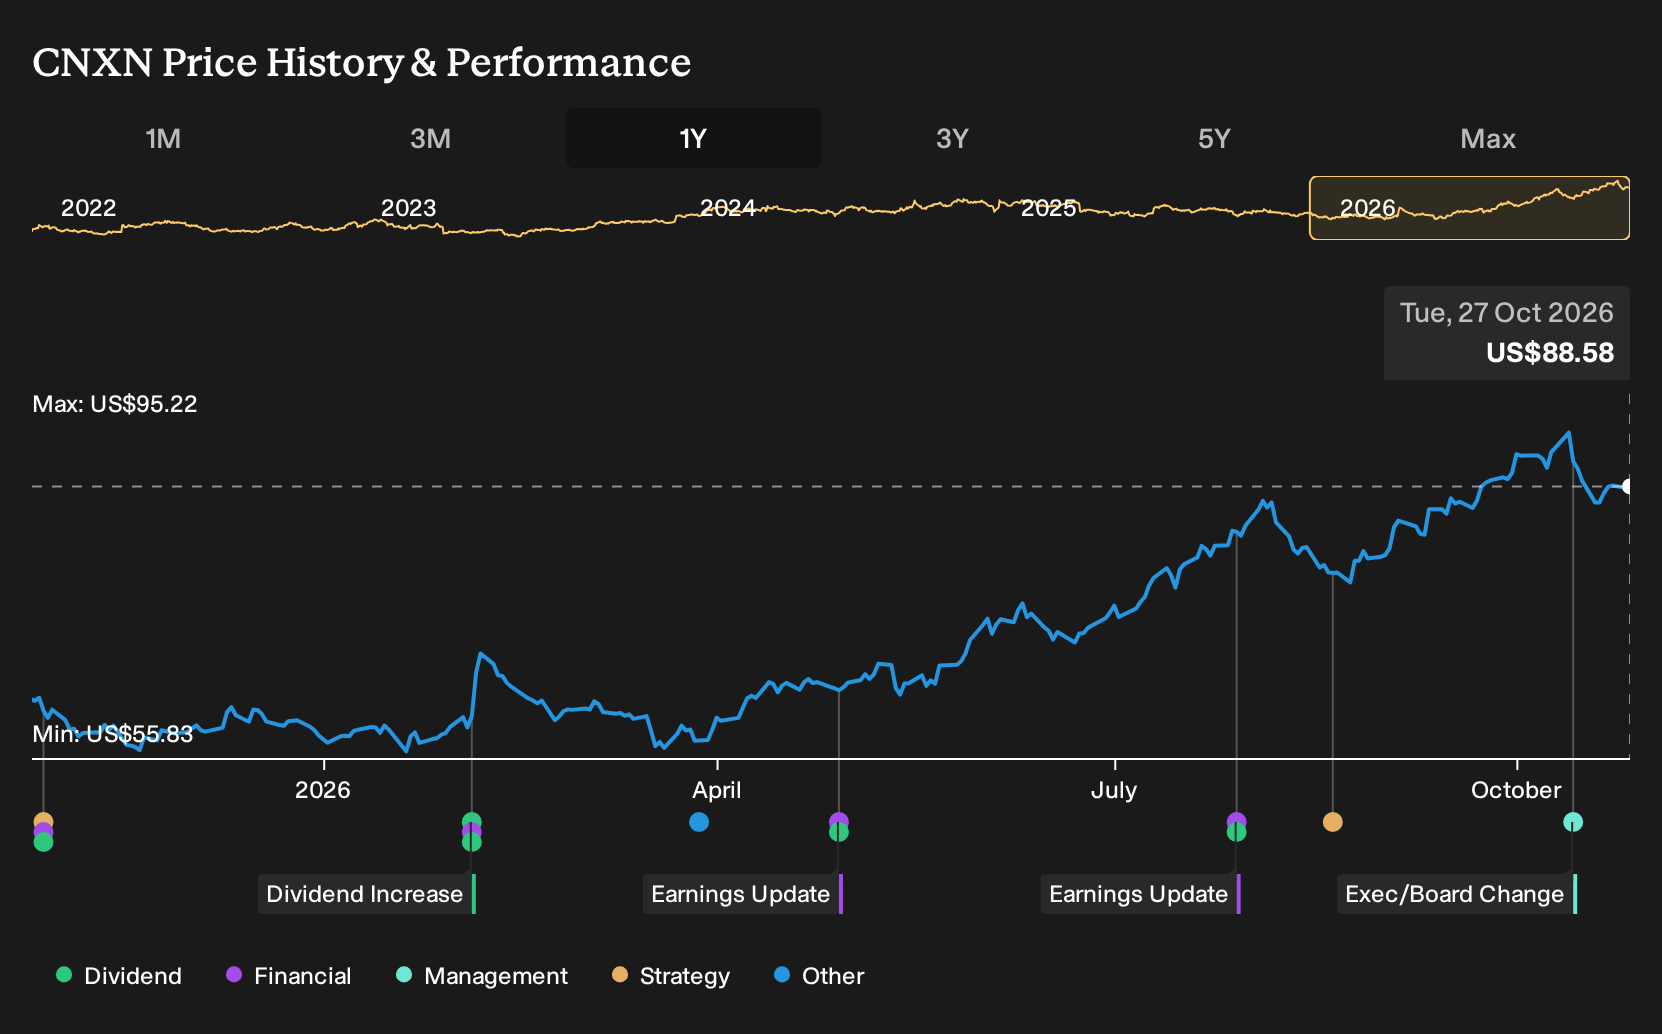1662x1034 pixels.
Task: Toggle the Other legend item
Action: [x=819, y=976]
